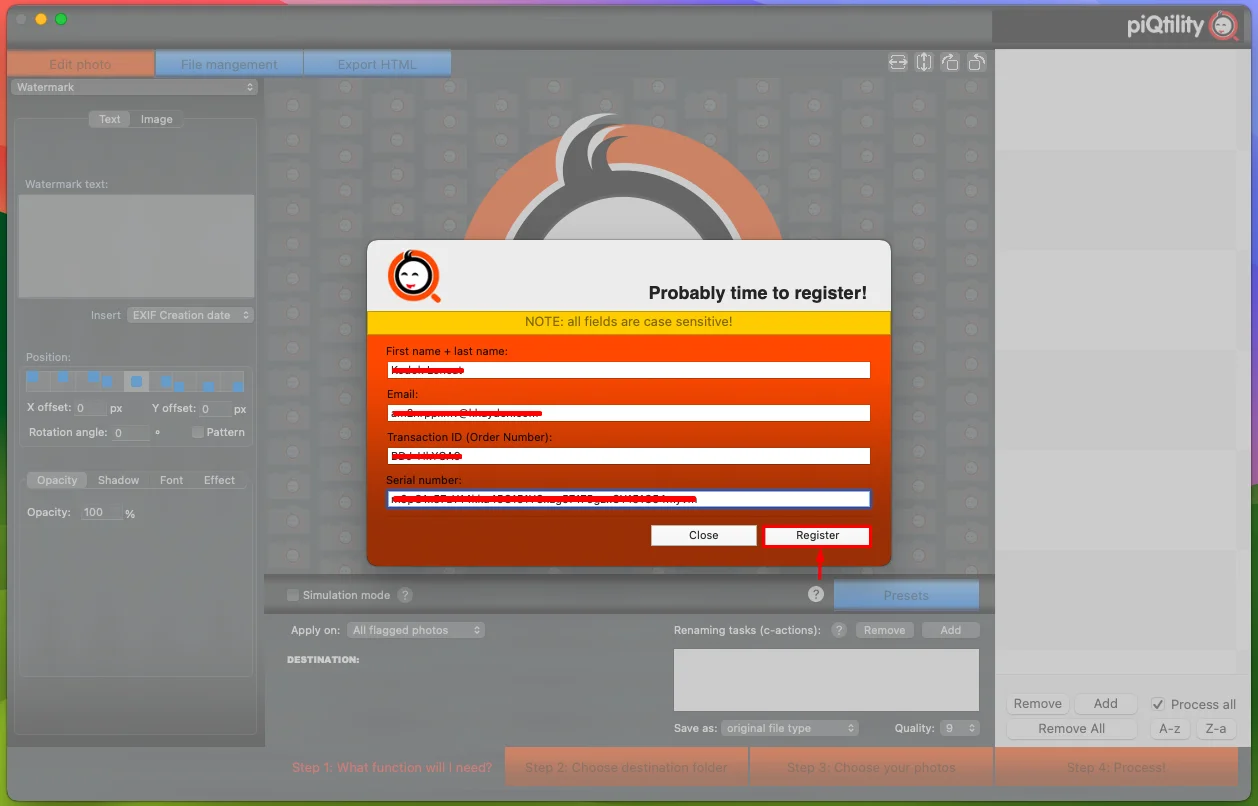Image resolution: width=1258 pixels, height=806 pixels.
Task: Click help icon next to Simulation mode
Action: pyautogui.click(x=405, y=595)
